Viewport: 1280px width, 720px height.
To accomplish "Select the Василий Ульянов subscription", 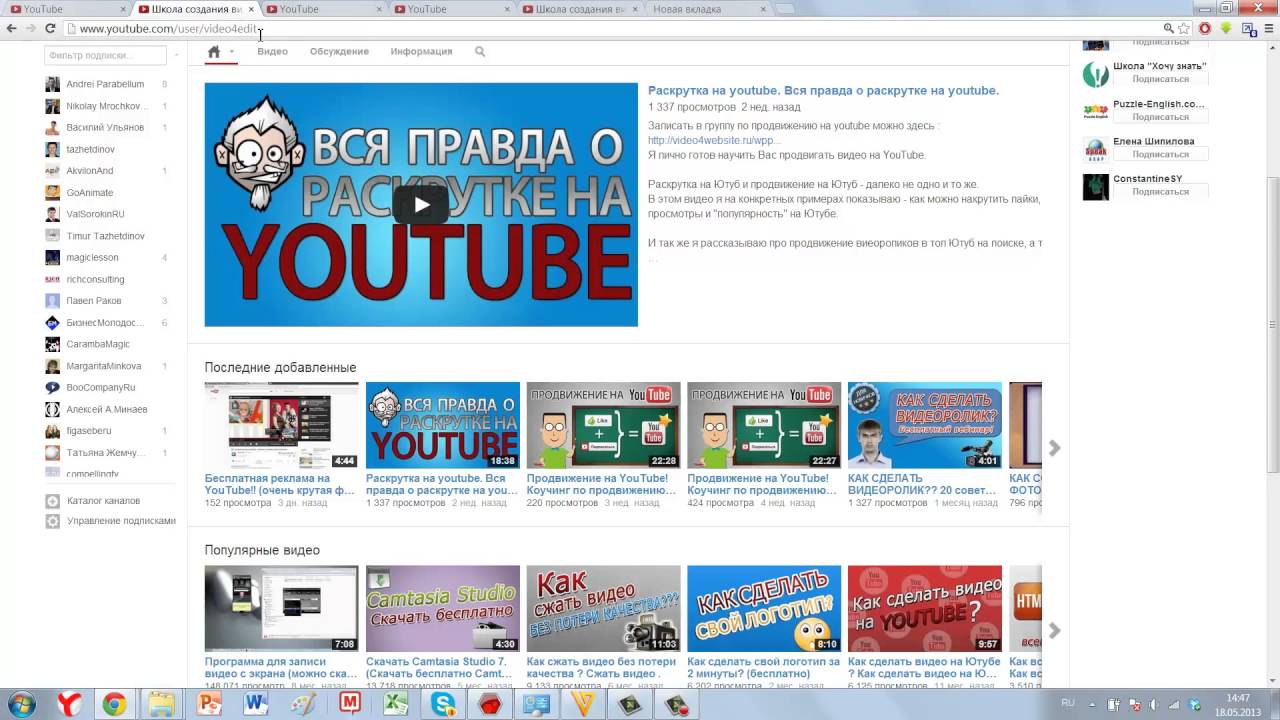I will [106, 128].
